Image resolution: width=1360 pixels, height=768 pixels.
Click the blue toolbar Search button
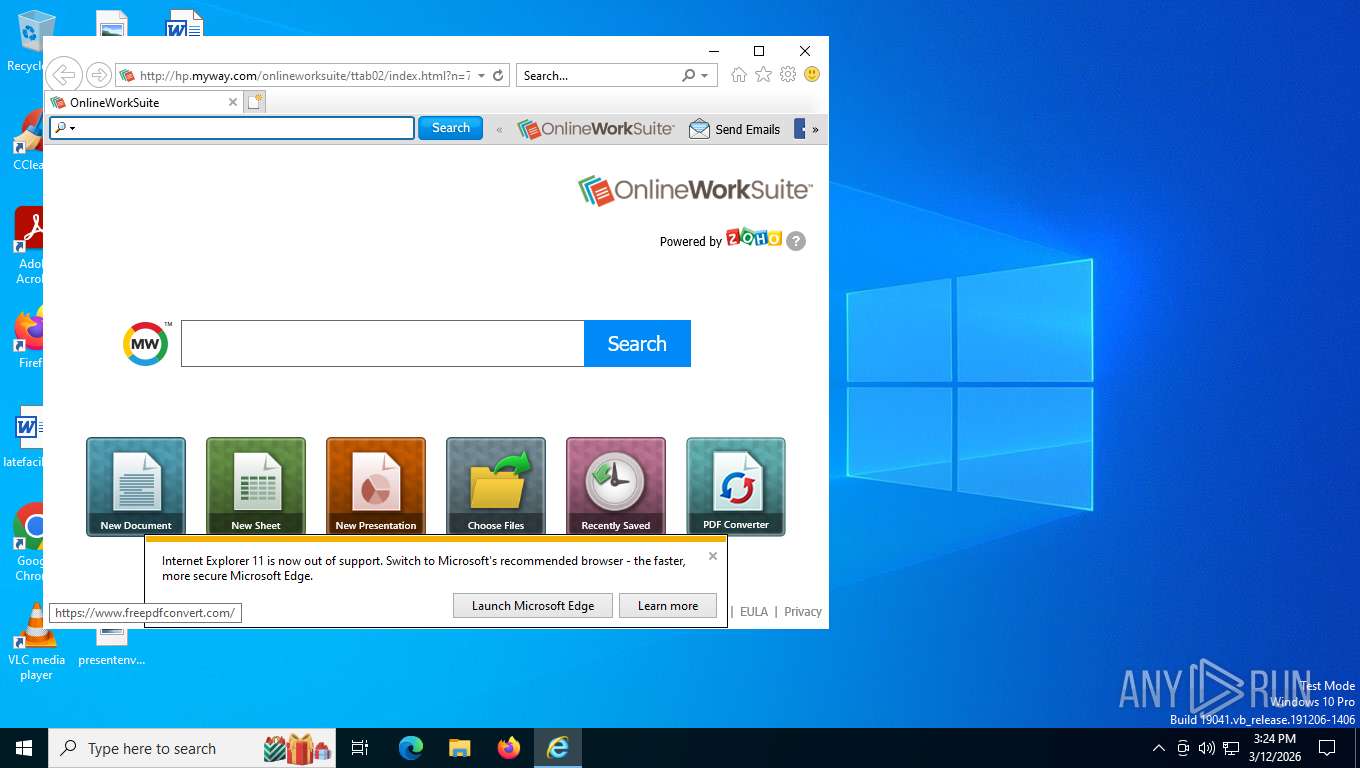click(x=450, y=128)
